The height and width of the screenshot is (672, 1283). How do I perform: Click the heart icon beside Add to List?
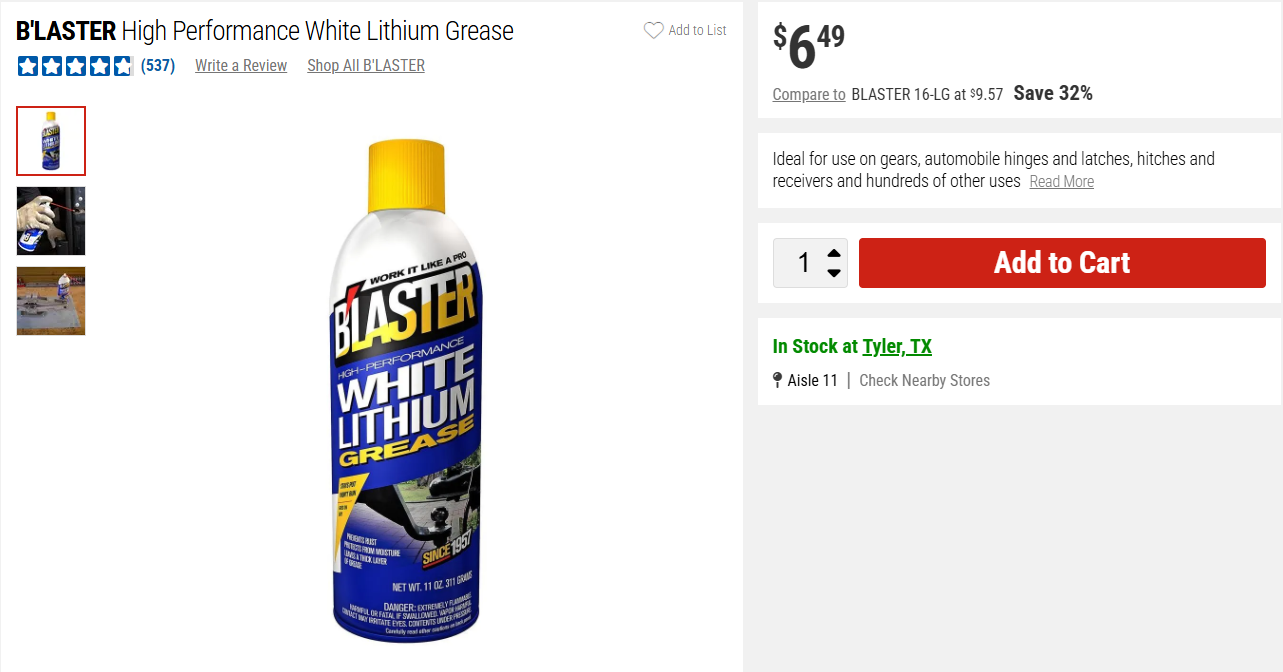click(653, 31)
